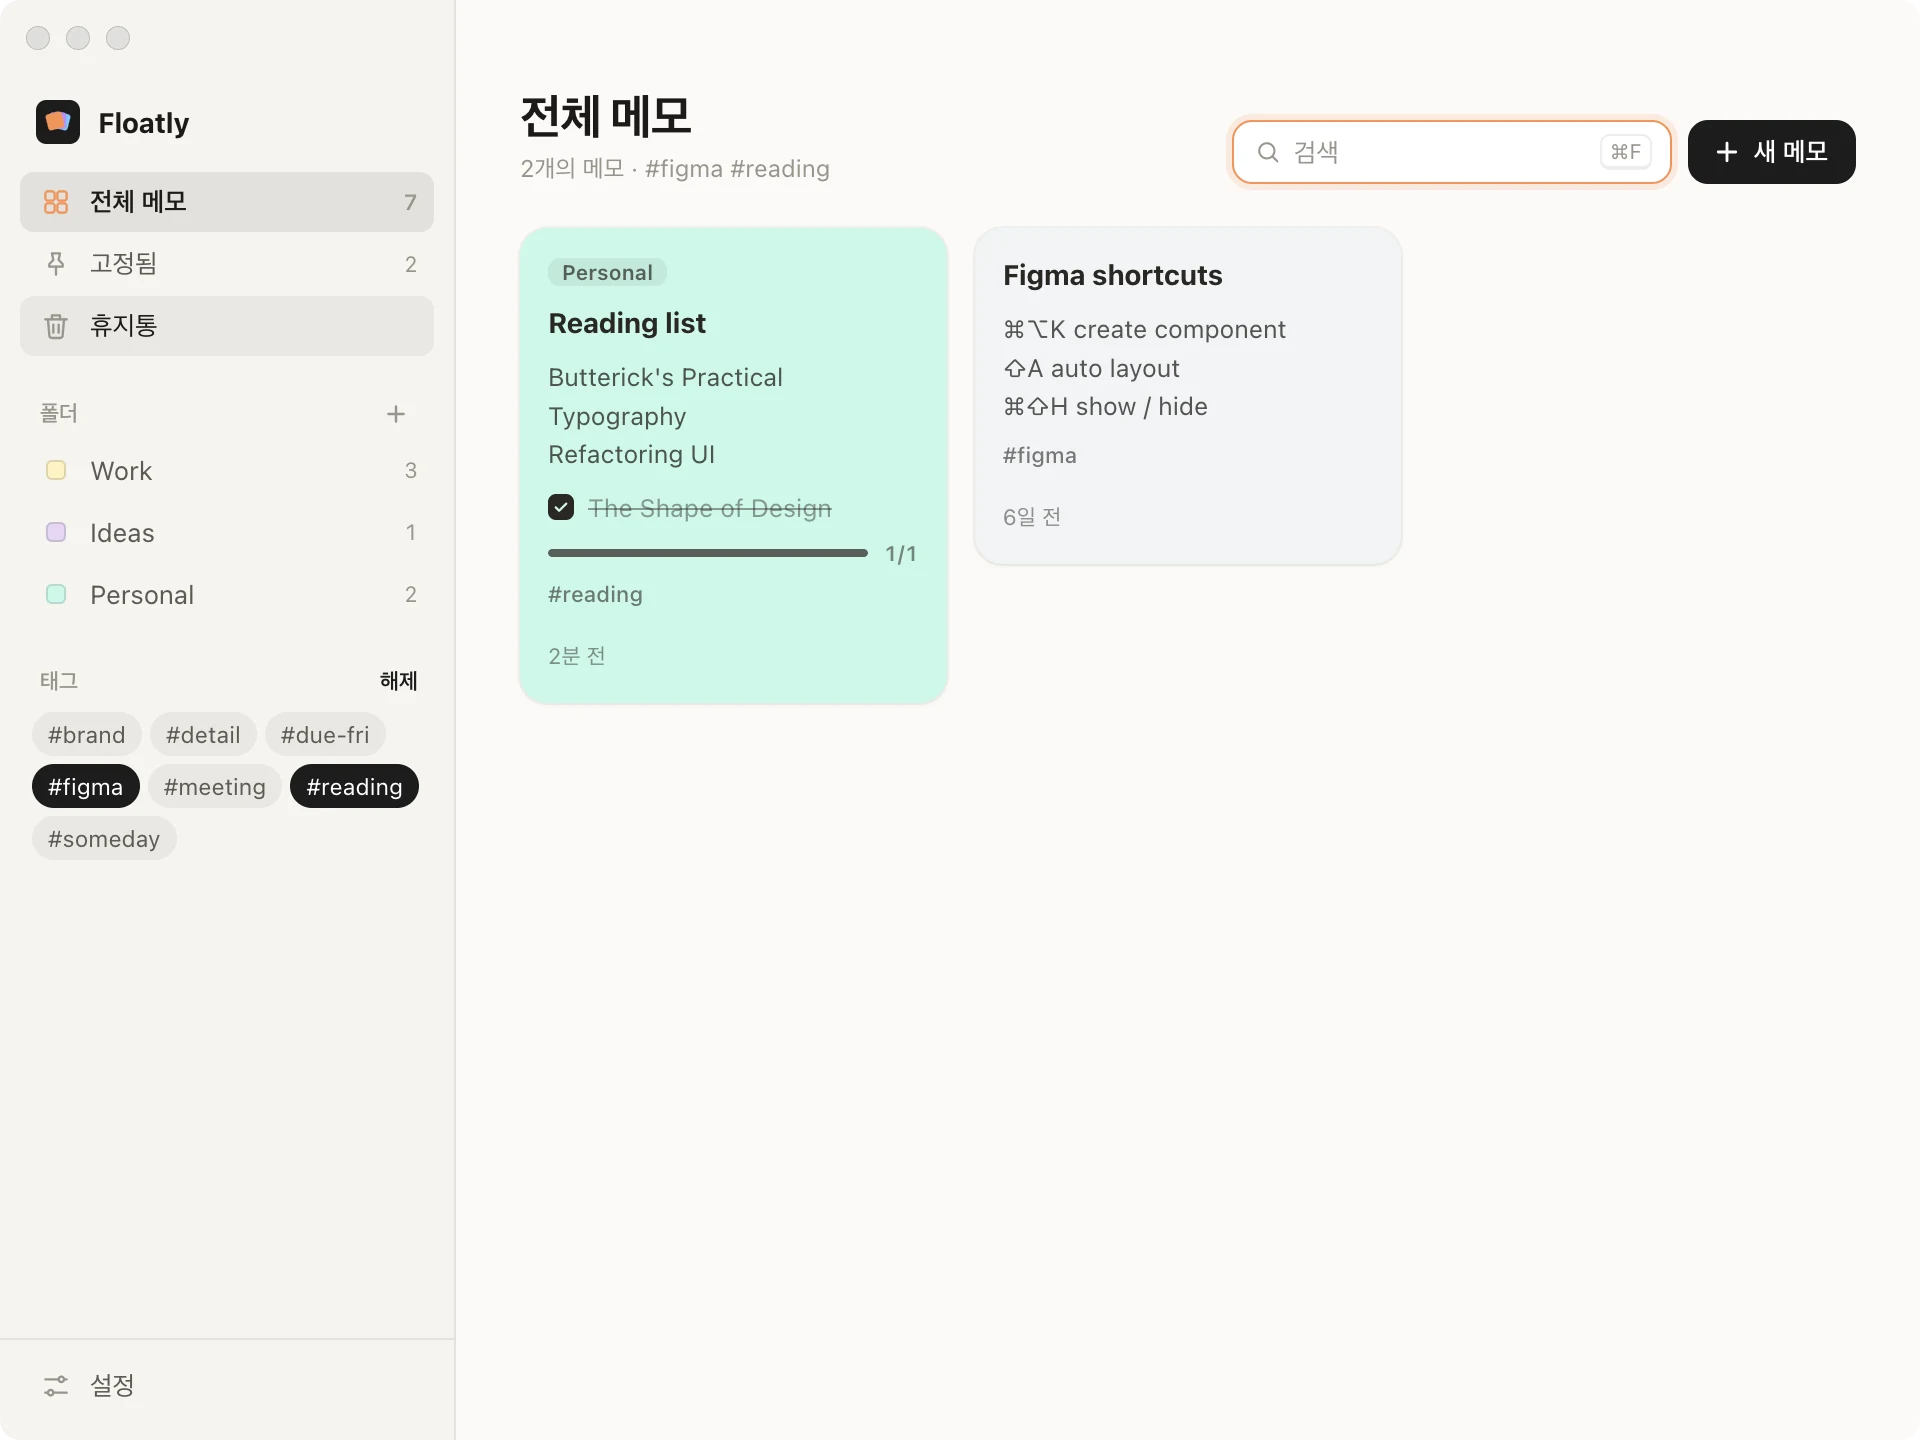
Task: Deselect the #reading tag filter
Action: (x=354, y=787)
